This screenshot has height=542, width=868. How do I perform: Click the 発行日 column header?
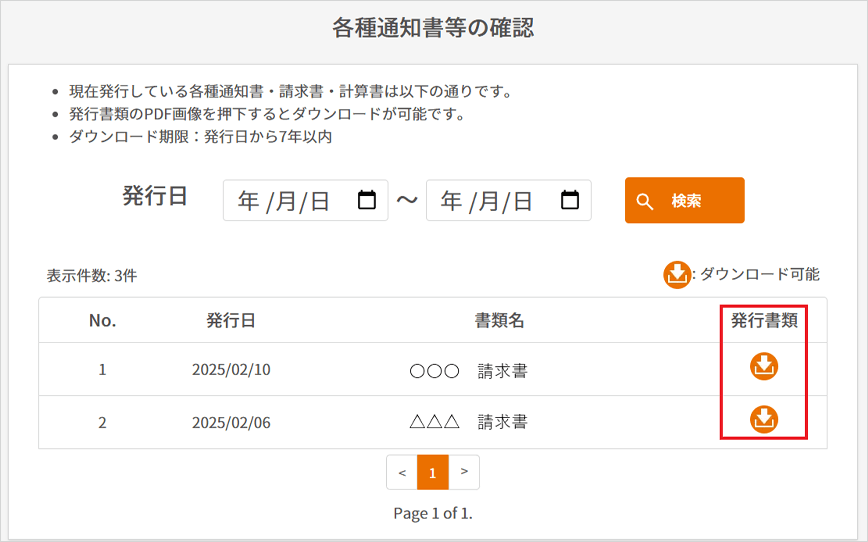tap(231, 320)
